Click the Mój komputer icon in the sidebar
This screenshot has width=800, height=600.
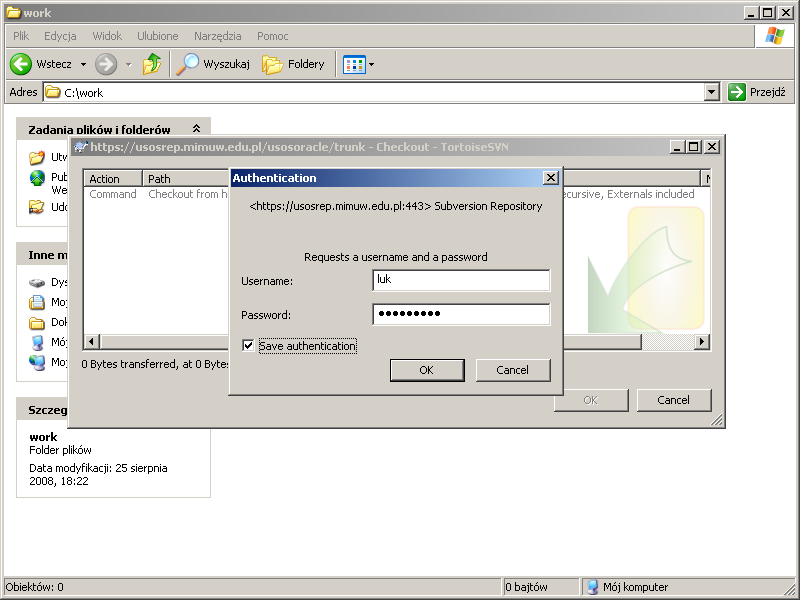37,342
